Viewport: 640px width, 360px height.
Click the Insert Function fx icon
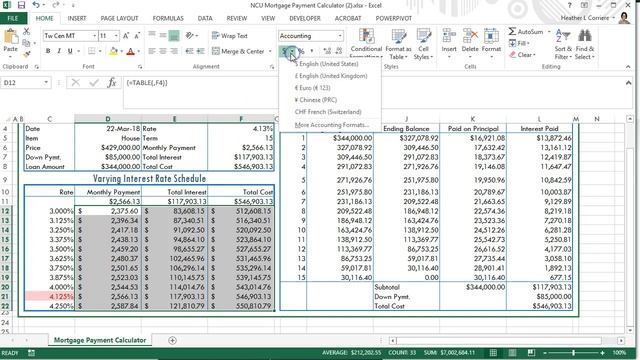[x=112, y=83]
